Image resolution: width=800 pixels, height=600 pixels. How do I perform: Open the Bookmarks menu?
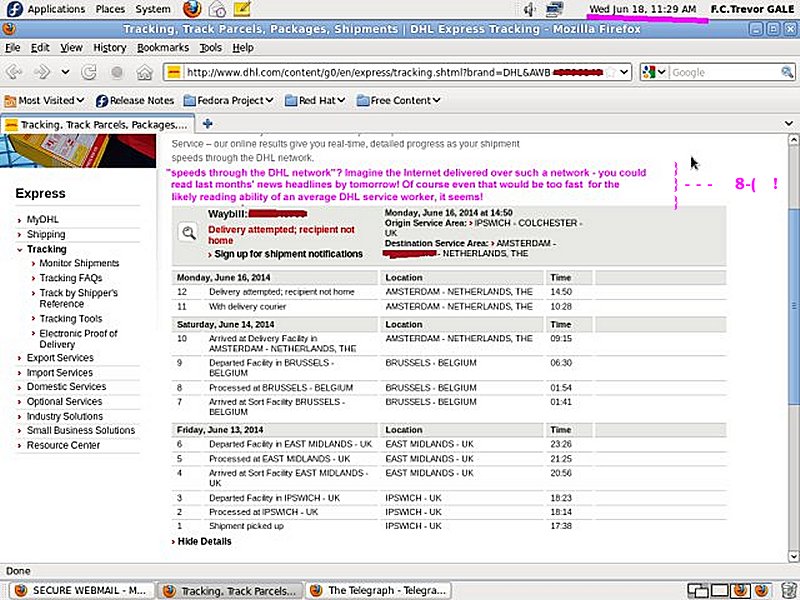tap(163, 47)
